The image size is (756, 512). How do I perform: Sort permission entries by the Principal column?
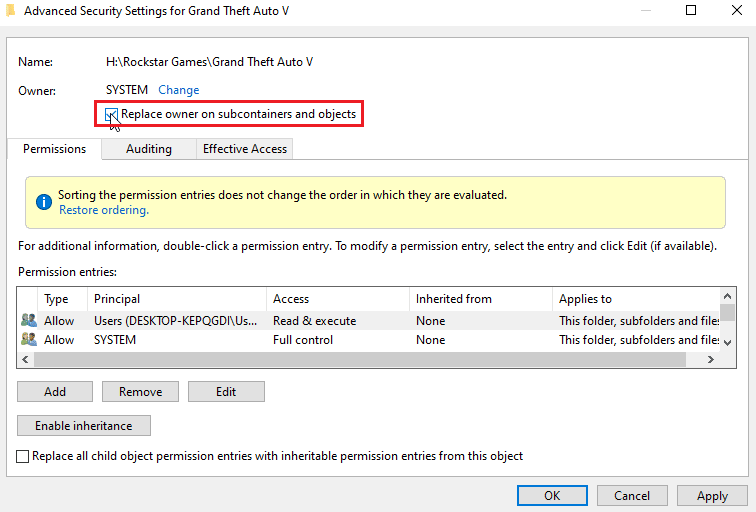coord(117,299)
